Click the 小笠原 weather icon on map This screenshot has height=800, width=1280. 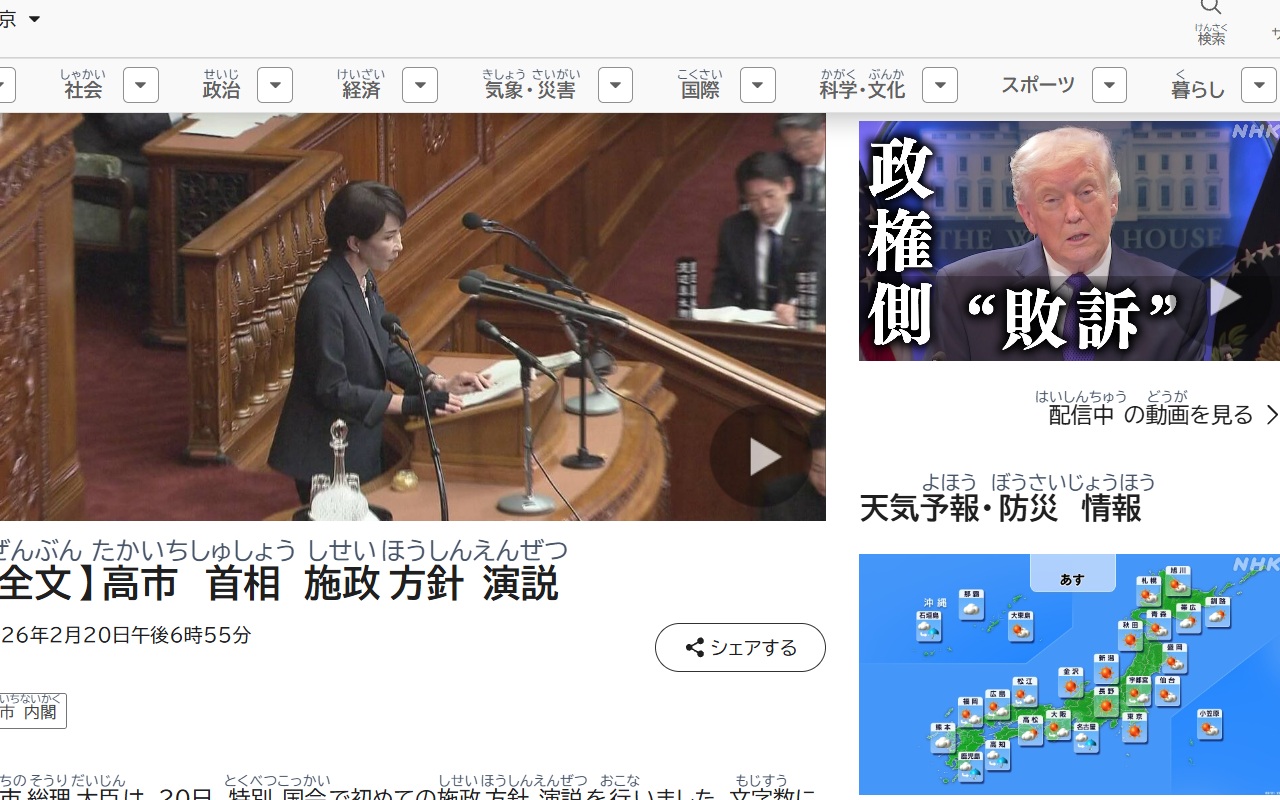tap(1209, 724)
